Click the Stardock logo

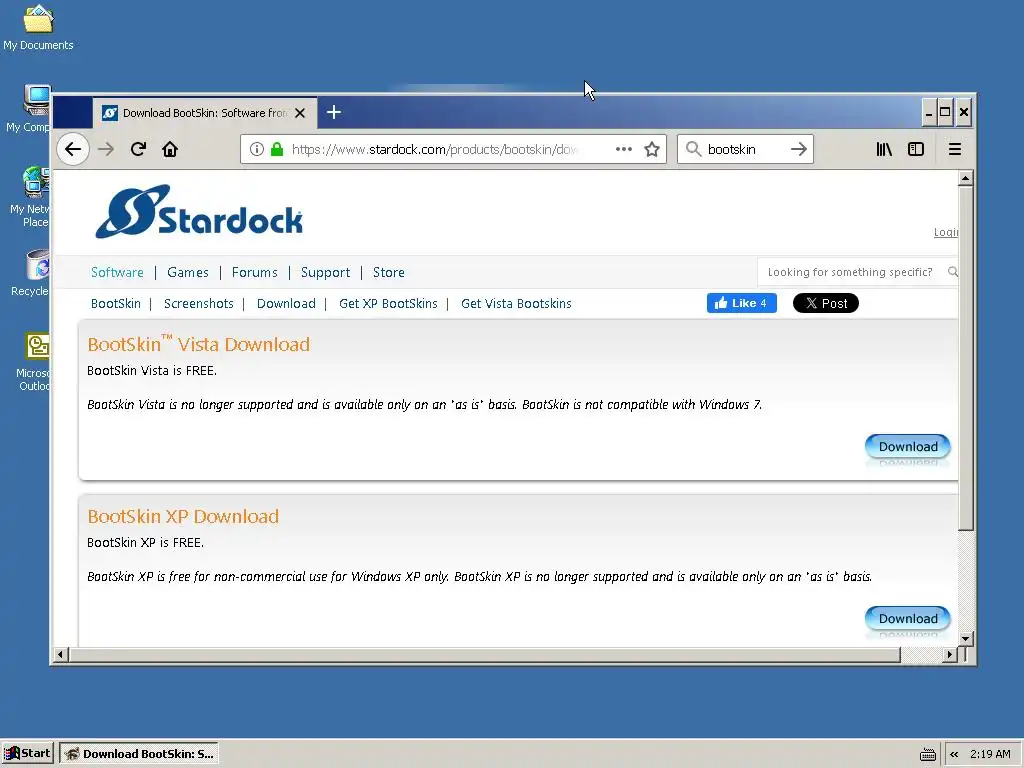click(x=199, y=212)
